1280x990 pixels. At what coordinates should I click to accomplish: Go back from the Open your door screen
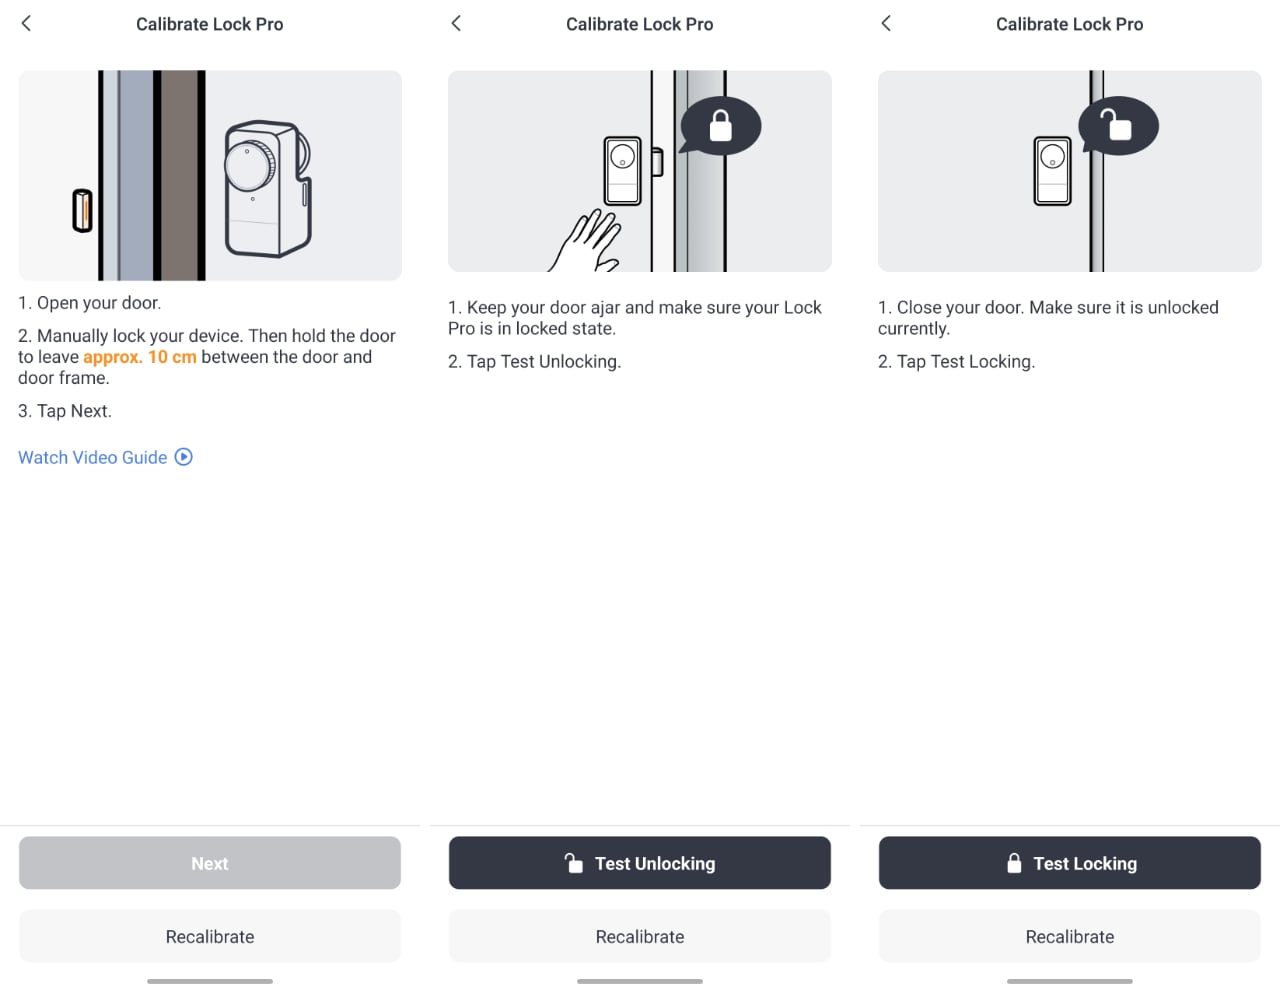point(27,23)
